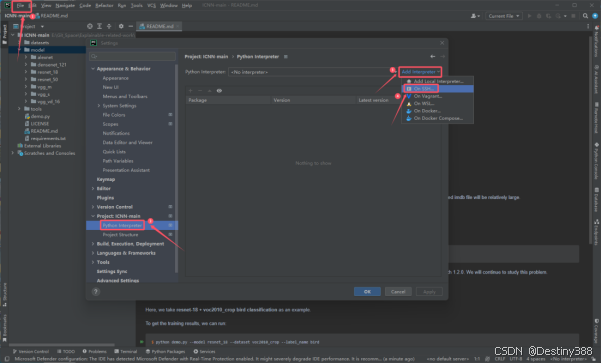Select demo.py in project tree
The width and height of the screenshot is (602, 363).
37,116
